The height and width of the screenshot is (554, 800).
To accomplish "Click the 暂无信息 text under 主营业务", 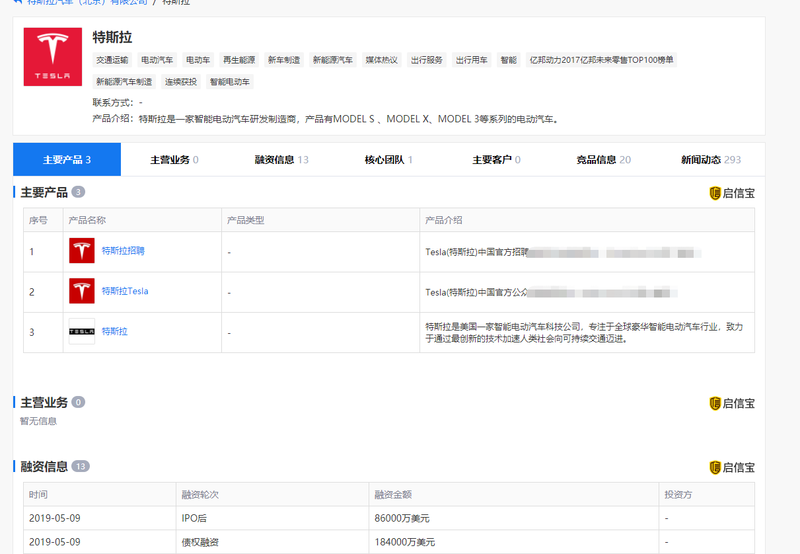I will pyautogui.click(x=38, y=421).
